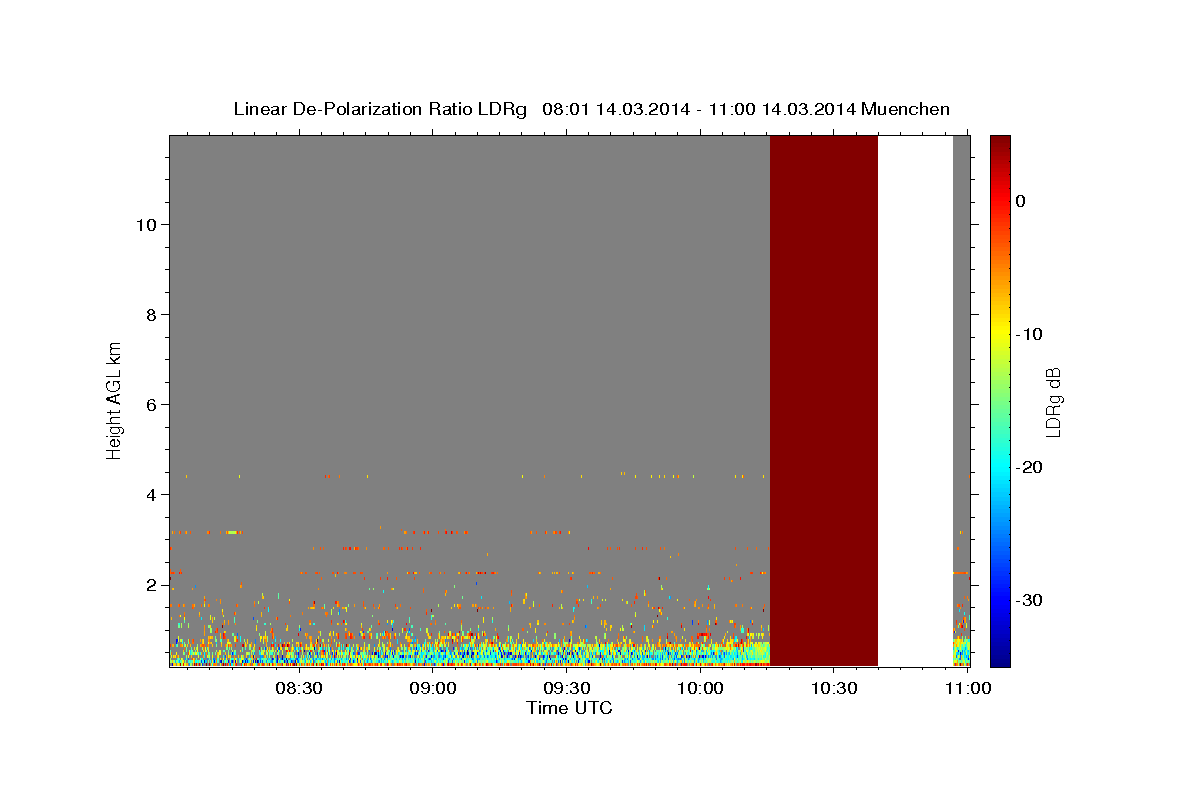The height and width of the screenshot is (800, 1200).
Task: Click the 'Height AGL km' axis label
Action: coord(115,399)
